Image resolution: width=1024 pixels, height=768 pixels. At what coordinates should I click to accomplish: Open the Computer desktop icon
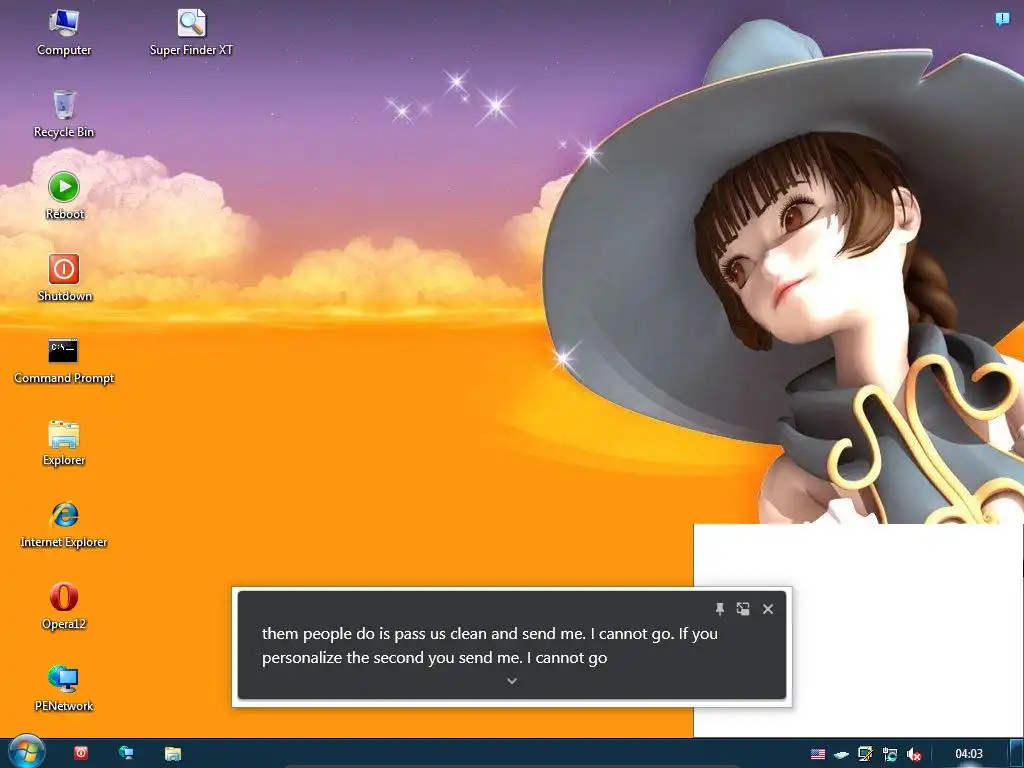click(x=64, y=33)
